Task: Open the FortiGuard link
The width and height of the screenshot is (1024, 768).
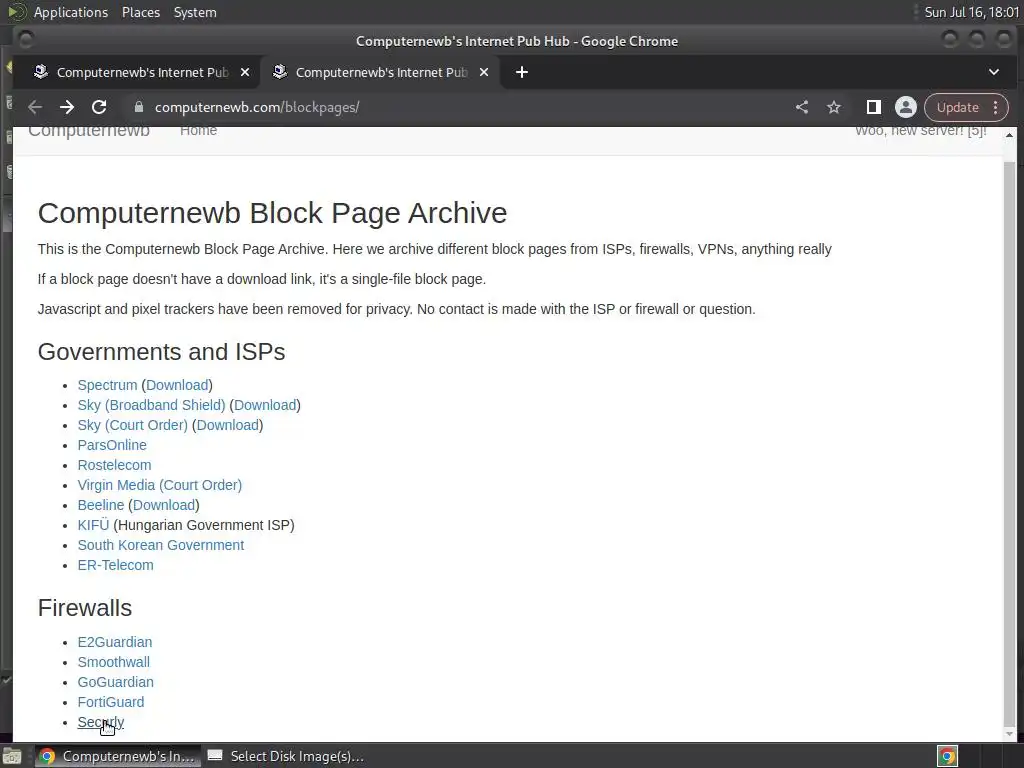Action: [111, 703]
